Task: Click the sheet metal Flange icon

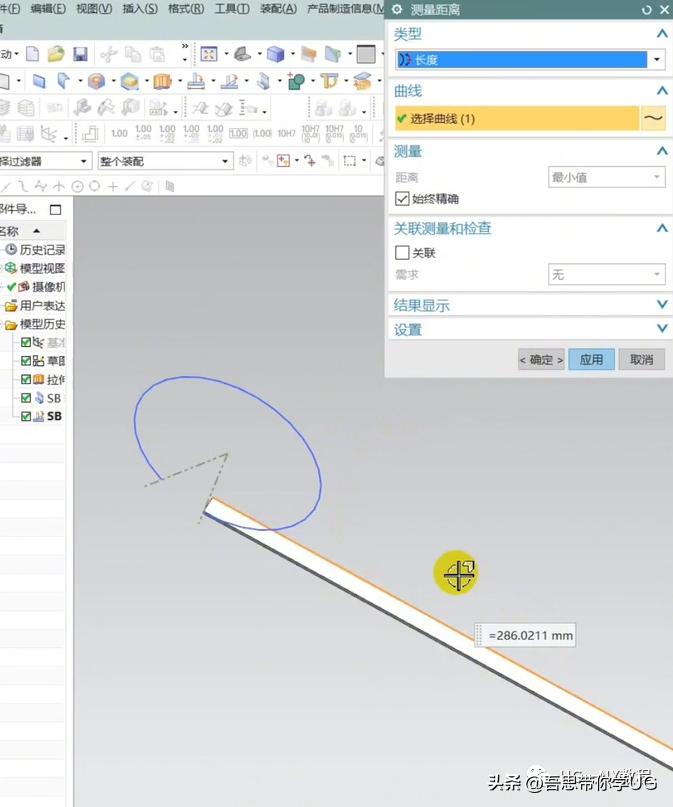Action: [63, 81]
